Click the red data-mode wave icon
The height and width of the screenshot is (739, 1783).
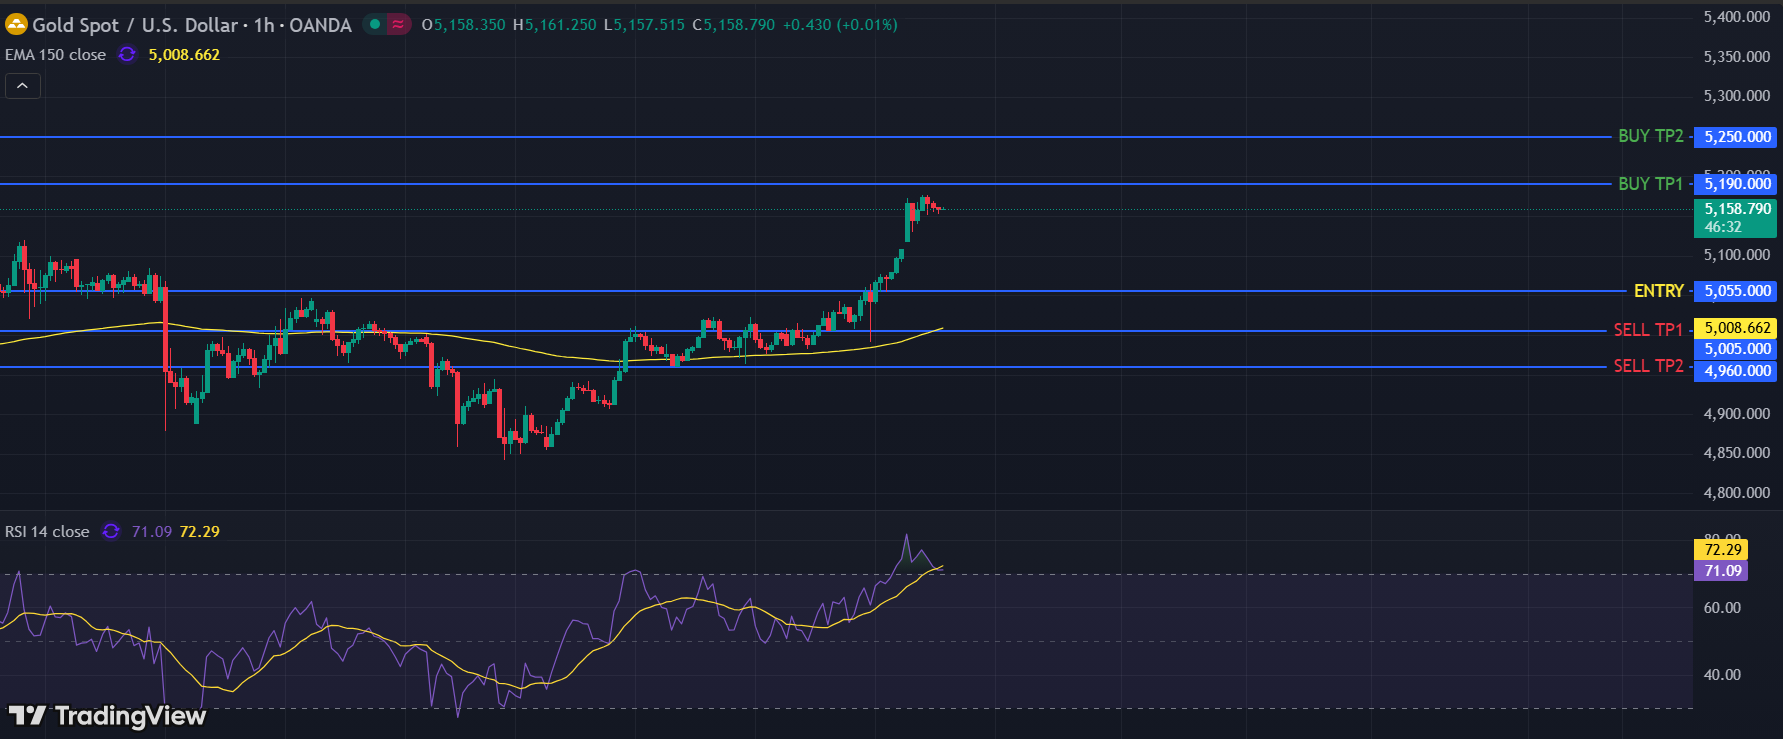pyautogui.click(x=398, y=25)
